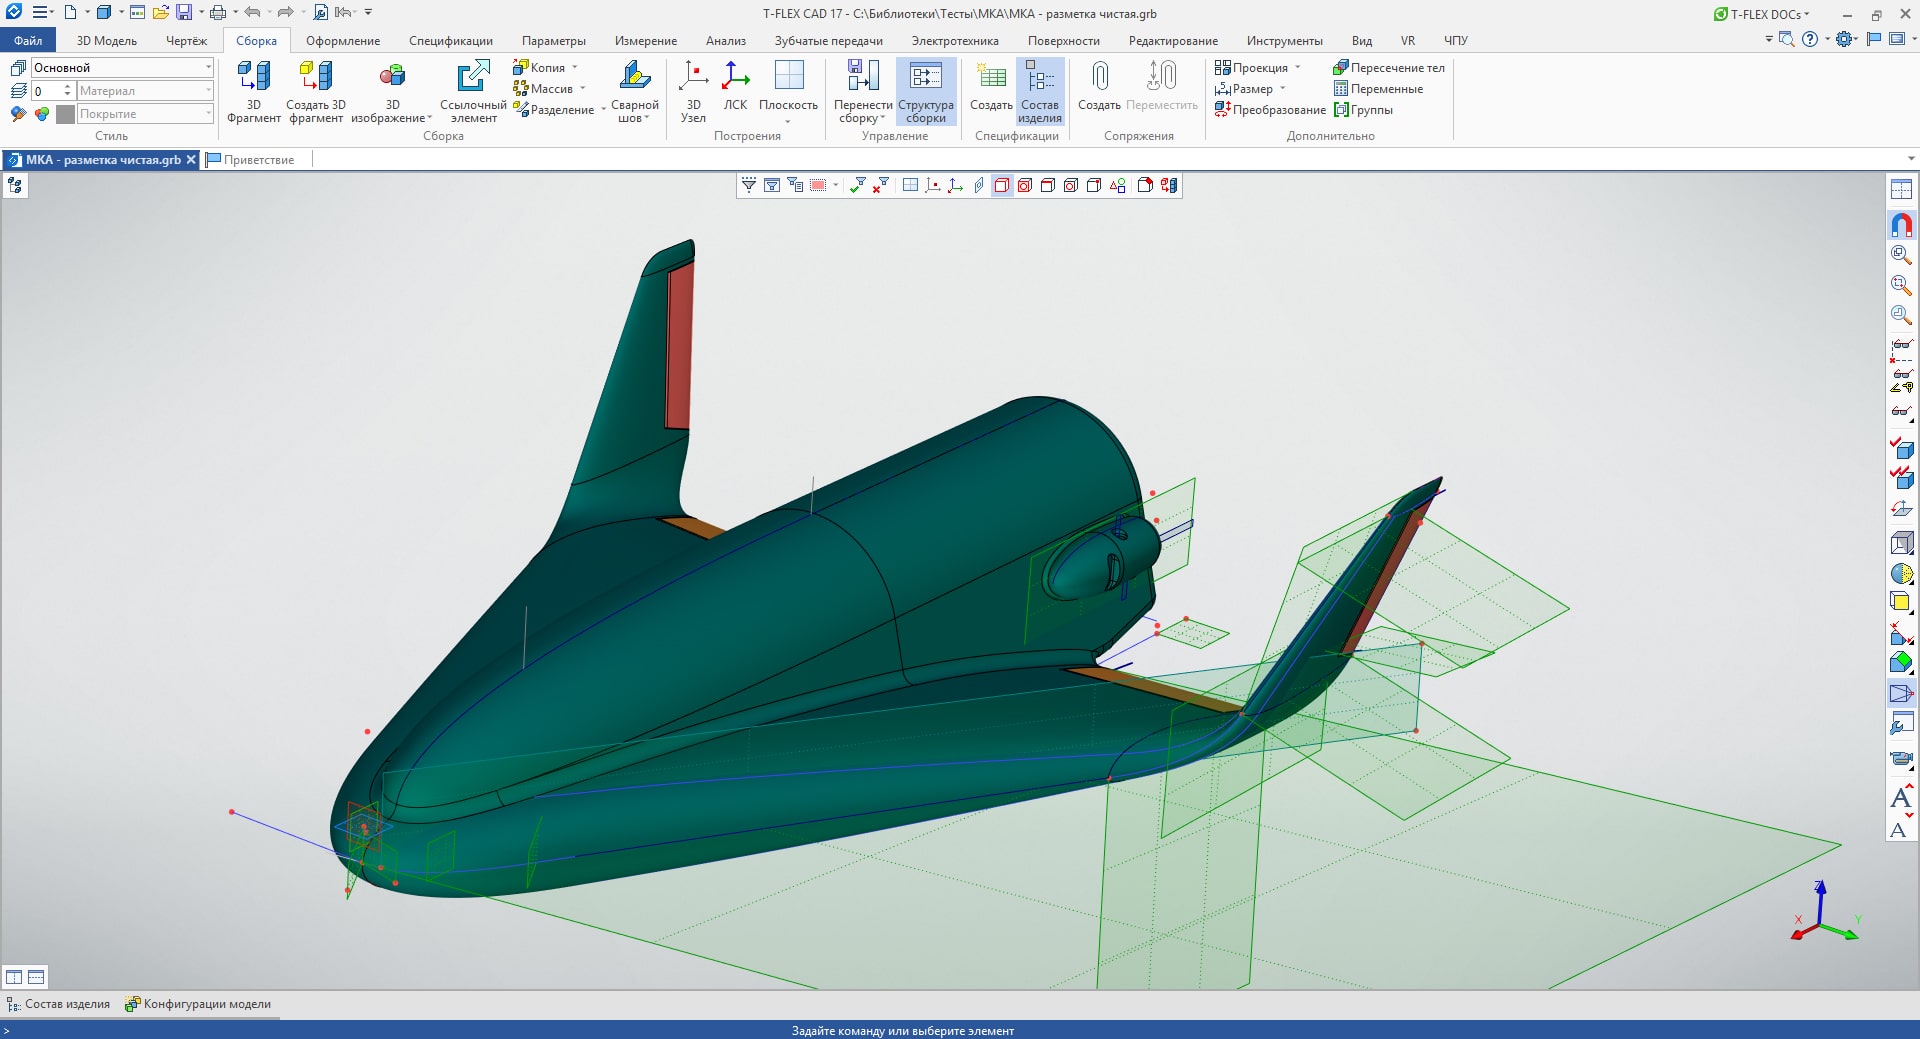Open the Переменные editor

point(1378,89)
